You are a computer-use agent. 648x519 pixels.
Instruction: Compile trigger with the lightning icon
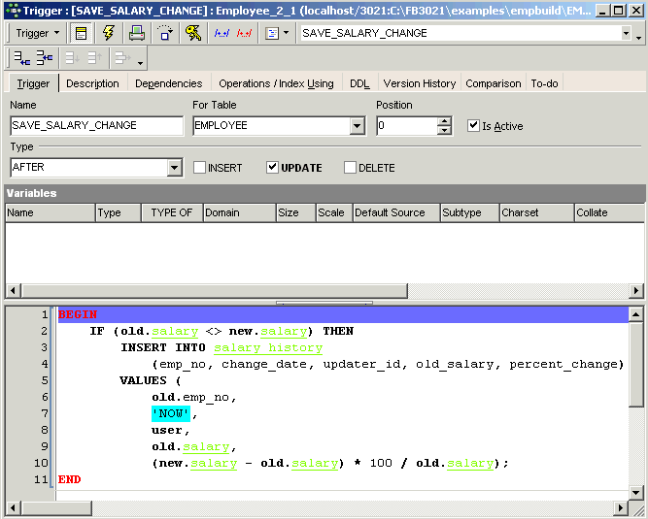tap(109, 33)
